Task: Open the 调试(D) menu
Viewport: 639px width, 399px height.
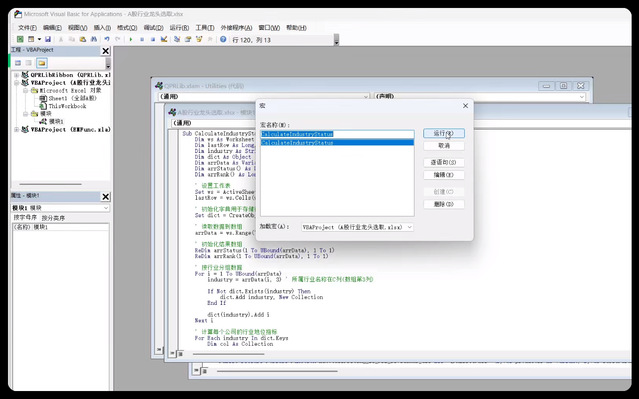Action: point(153,28)
